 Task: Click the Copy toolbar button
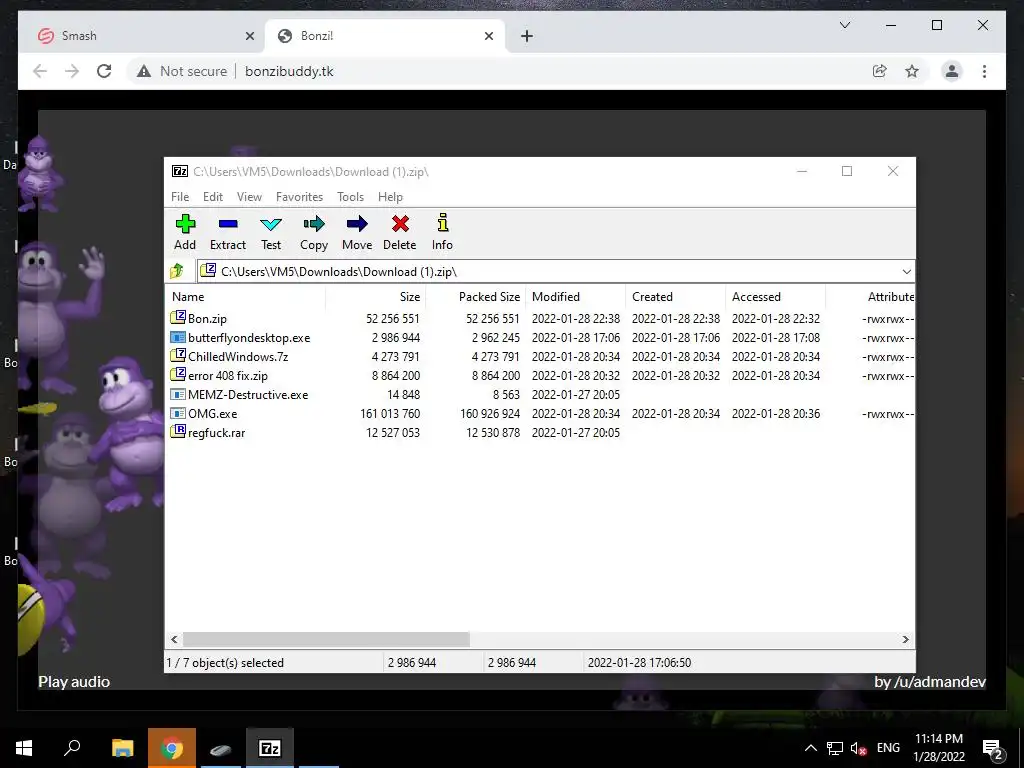pos(313,232)
